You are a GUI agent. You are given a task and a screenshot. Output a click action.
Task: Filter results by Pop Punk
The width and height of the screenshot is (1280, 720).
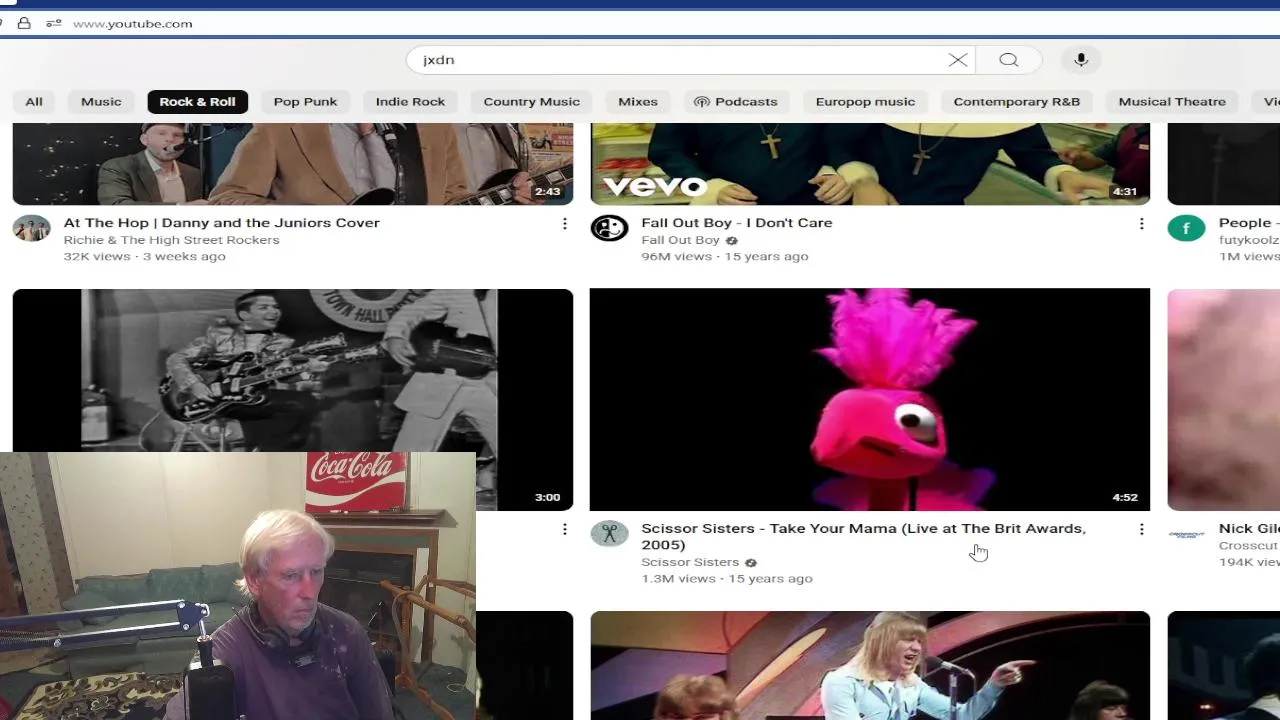[x=305, y=101]
